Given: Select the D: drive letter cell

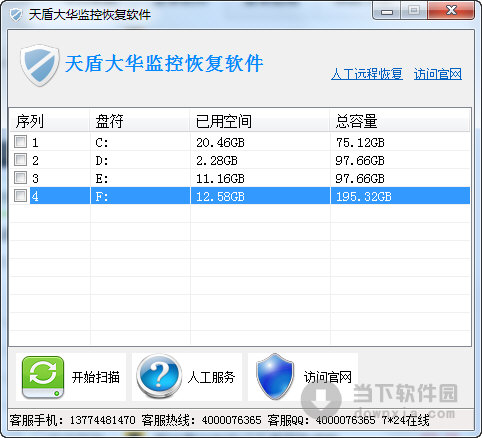Looking at the screenshot, I should point(102,161).
